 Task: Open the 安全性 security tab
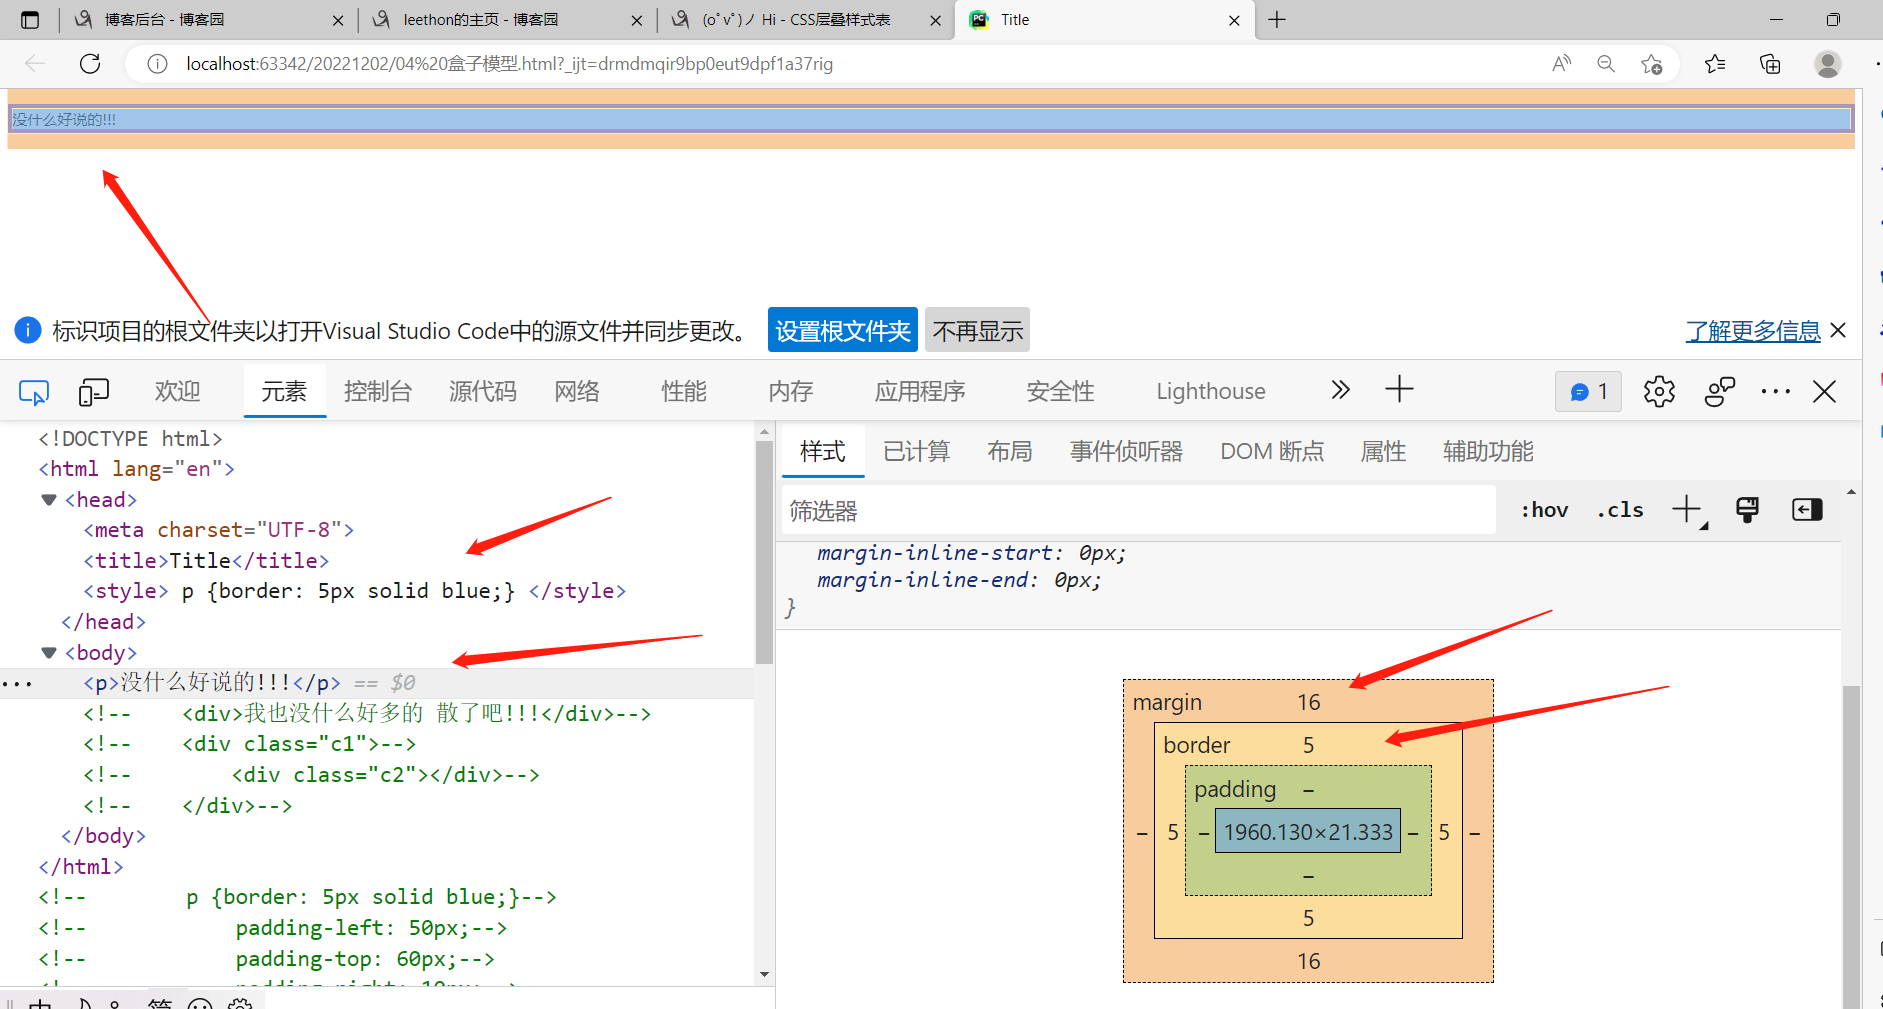tap(1060, 391)
